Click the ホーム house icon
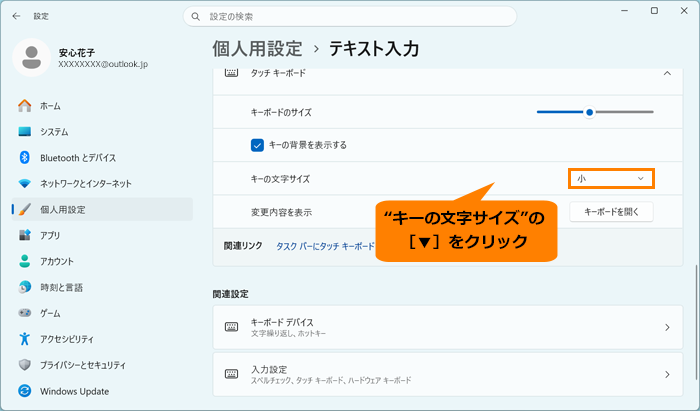The width and height of the screenshot is (700, 411). [x=25, y=106]
